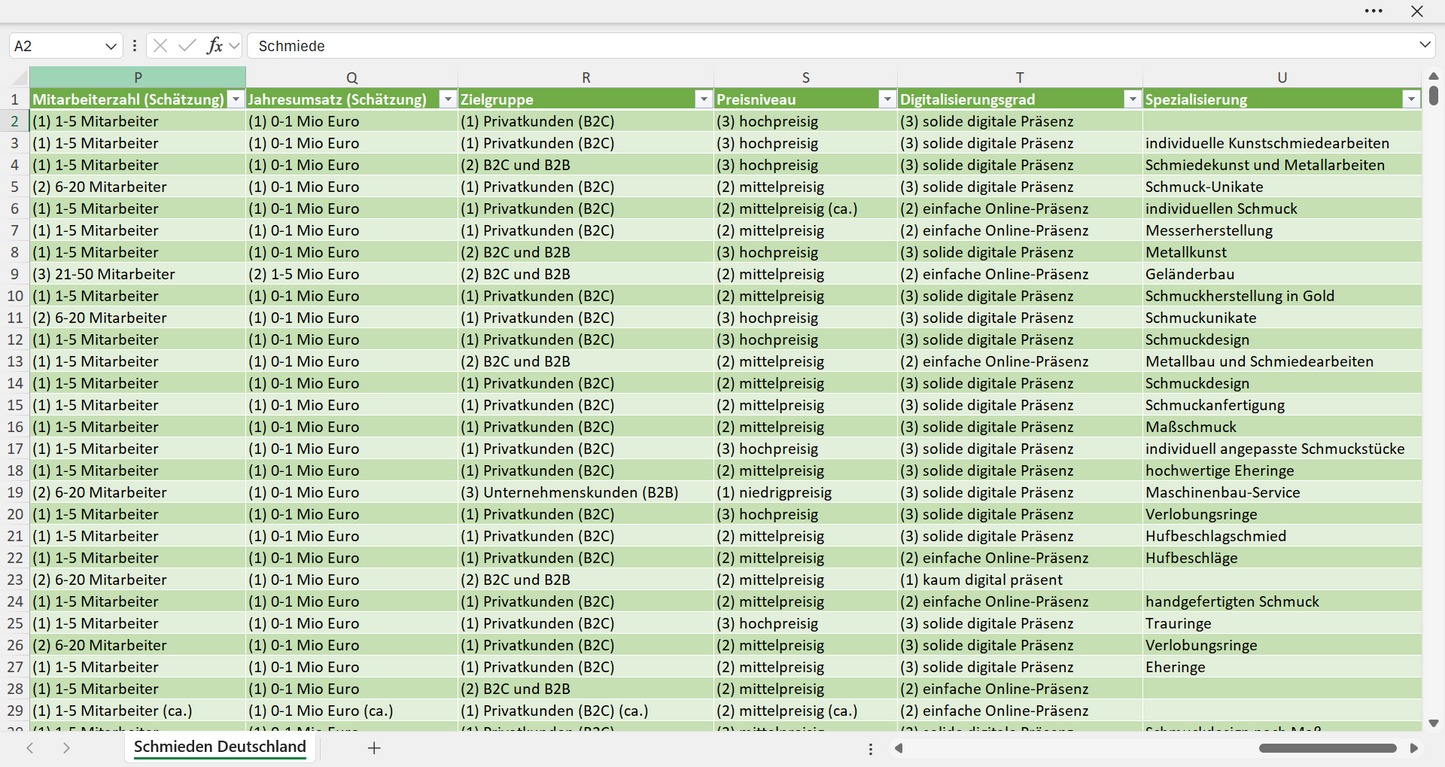
Task: Select cell '(1) niedrigpreisig'
Action: pos(805,492)
